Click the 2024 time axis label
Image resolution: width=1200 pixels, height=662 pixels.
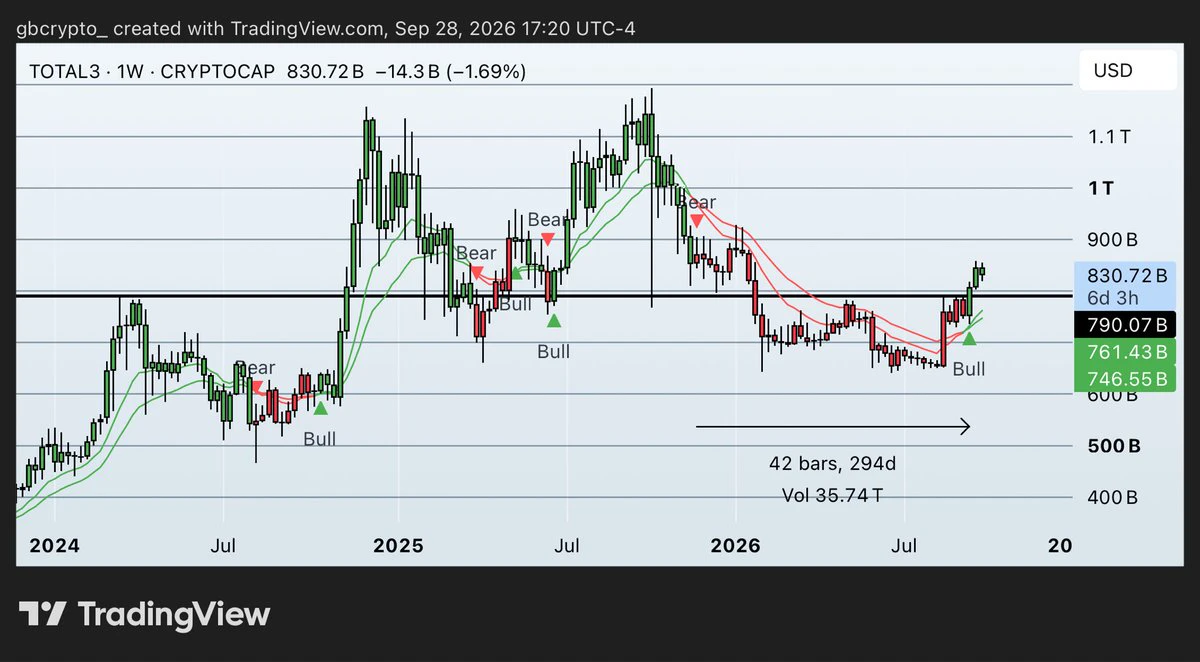54,546
